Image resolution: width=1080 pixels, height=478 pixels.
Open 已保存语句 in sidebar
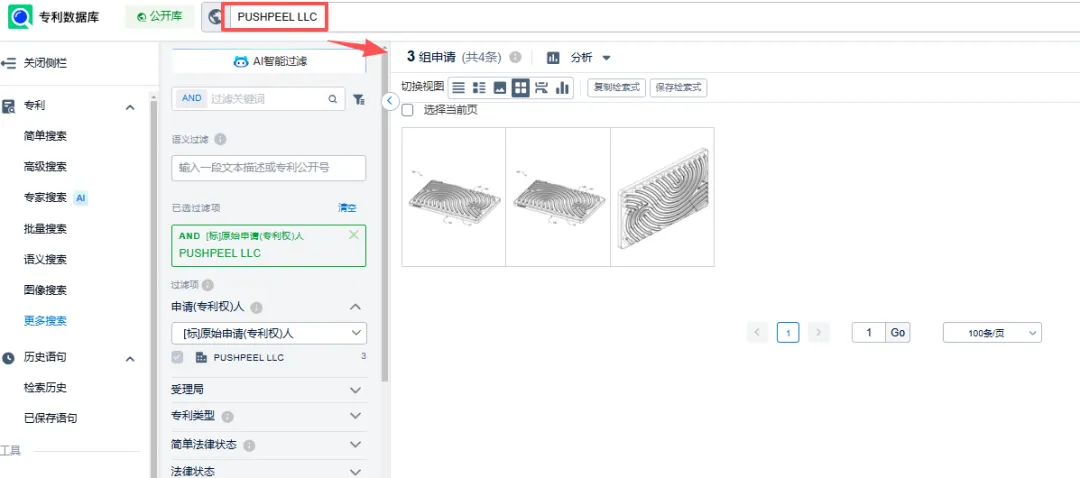pos(51,418)
